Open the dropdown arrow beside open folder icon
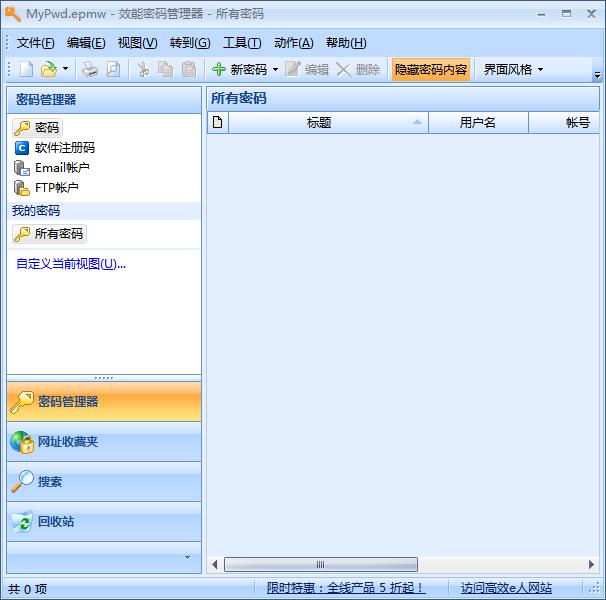 coord(65,69)
